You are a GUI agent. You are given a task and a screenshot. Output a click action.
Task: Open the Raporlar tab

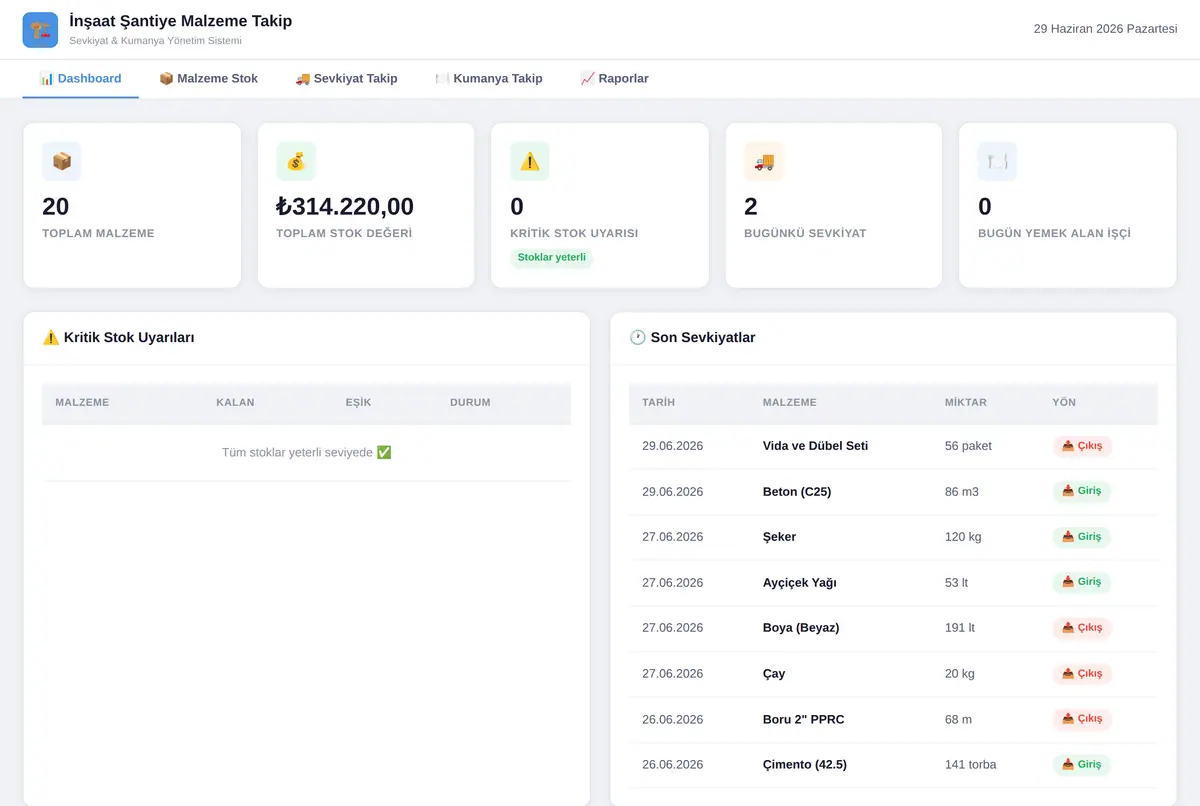tap(614, 78)
